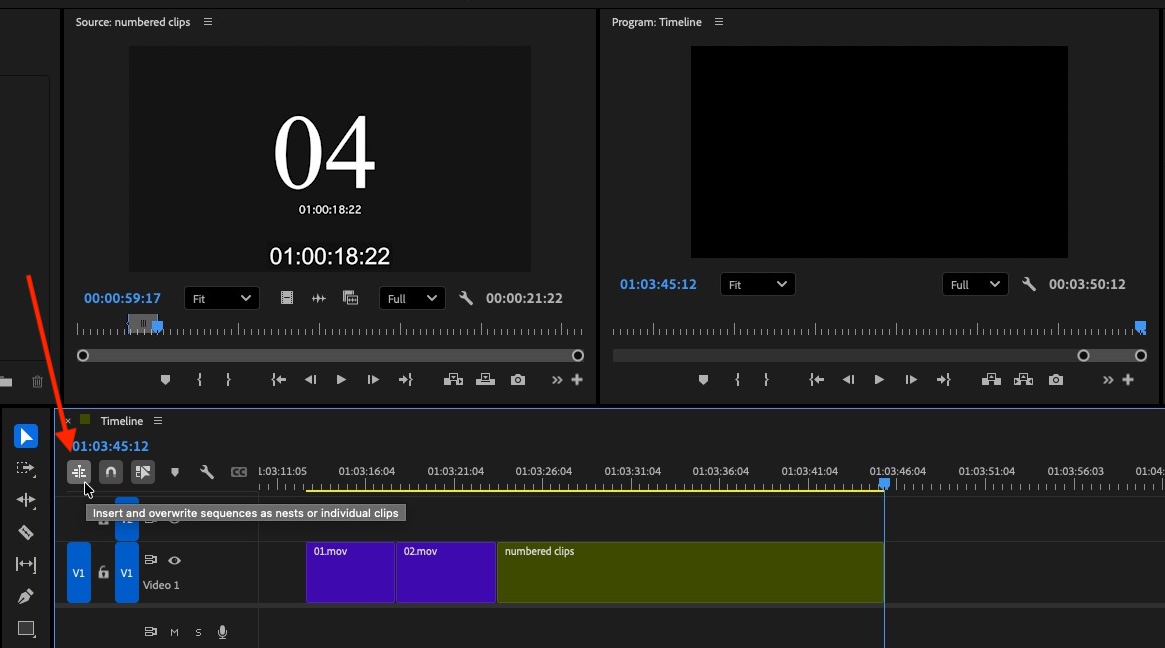Solo the audio track S button
The height and width of the screenshot is (648, 1165).
click(198, 632)
